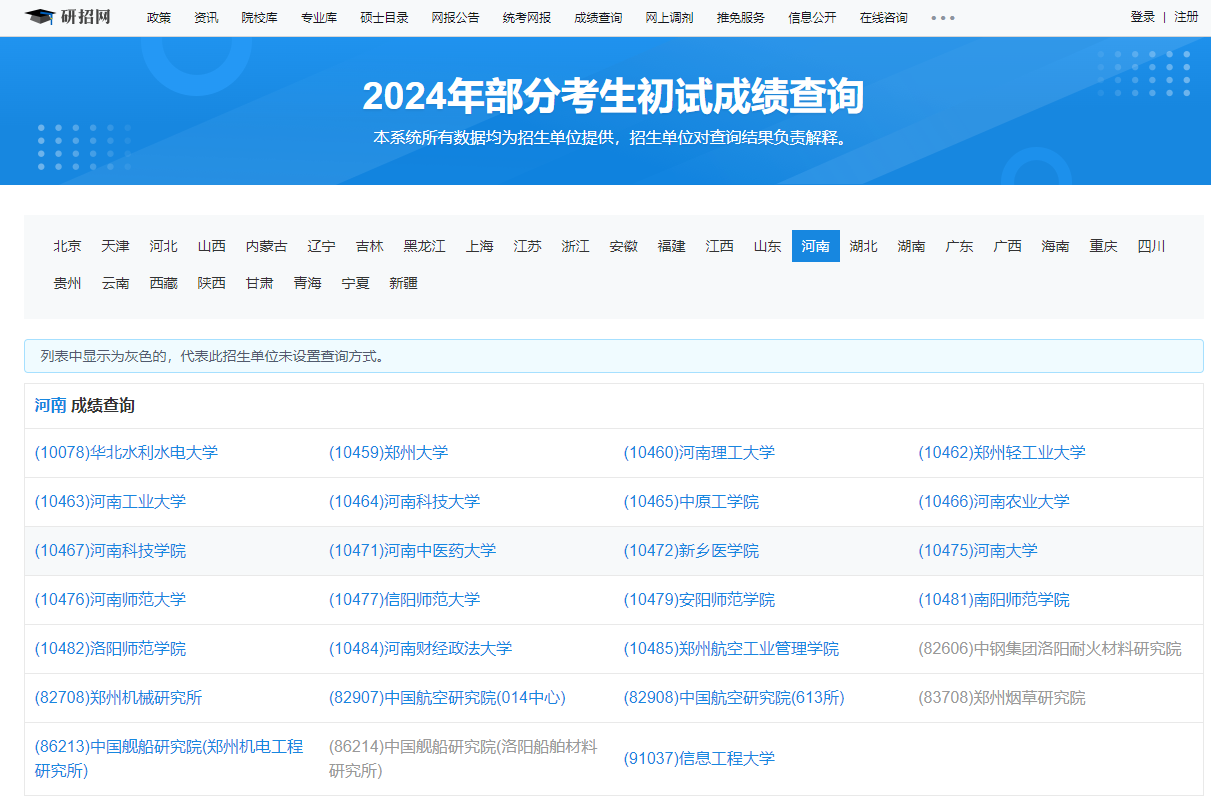Open 在线咨询 navigation item
The image size is (1211, 803).
pos(884,18)
